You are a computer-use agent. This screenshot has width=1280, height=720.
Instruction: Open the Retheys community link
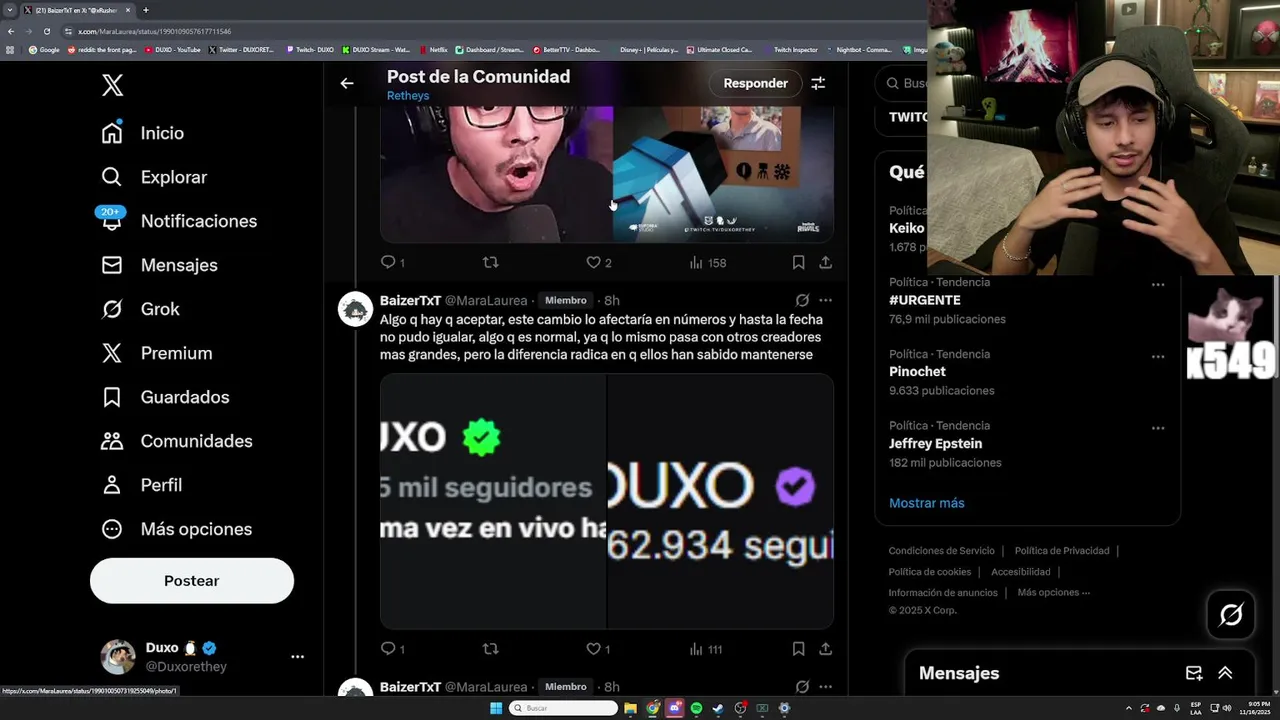tap(408, 96)
